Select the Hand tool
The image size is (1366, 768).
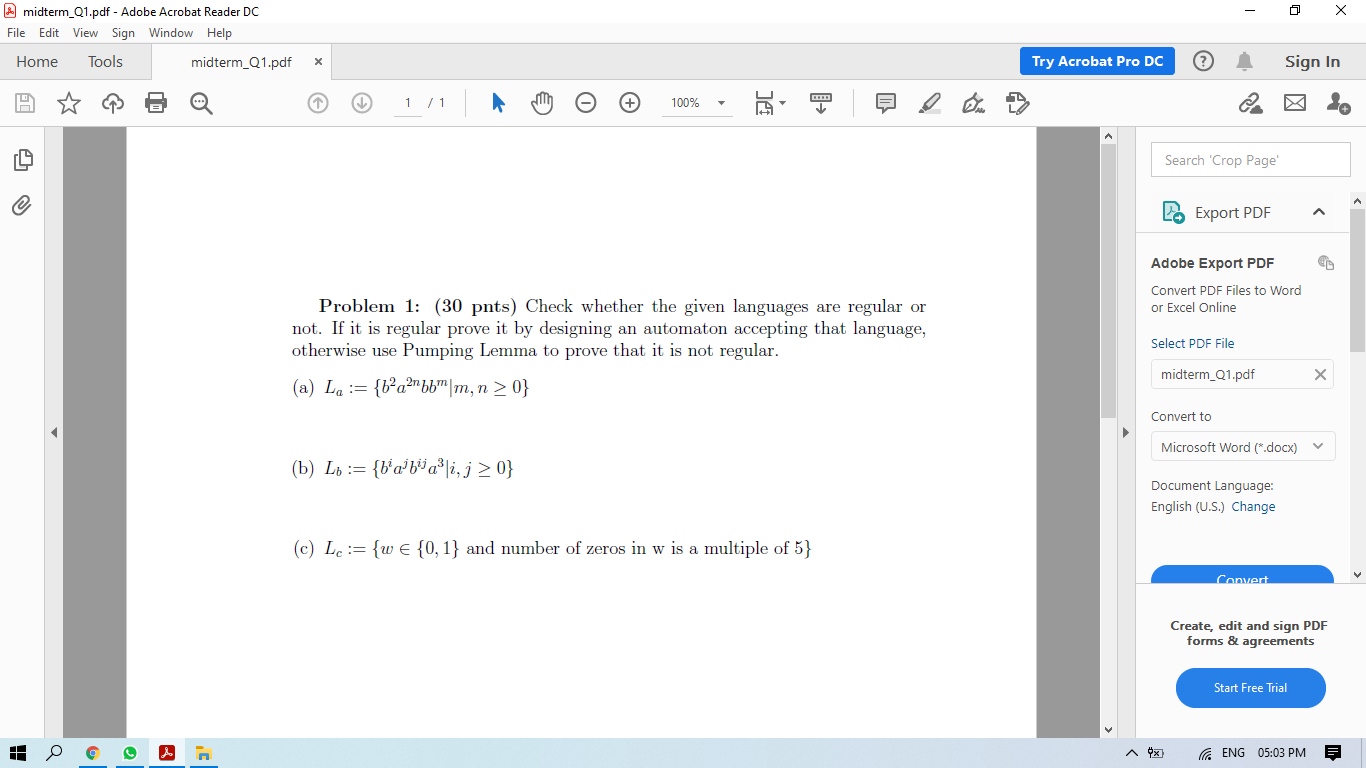coord(541,103)
